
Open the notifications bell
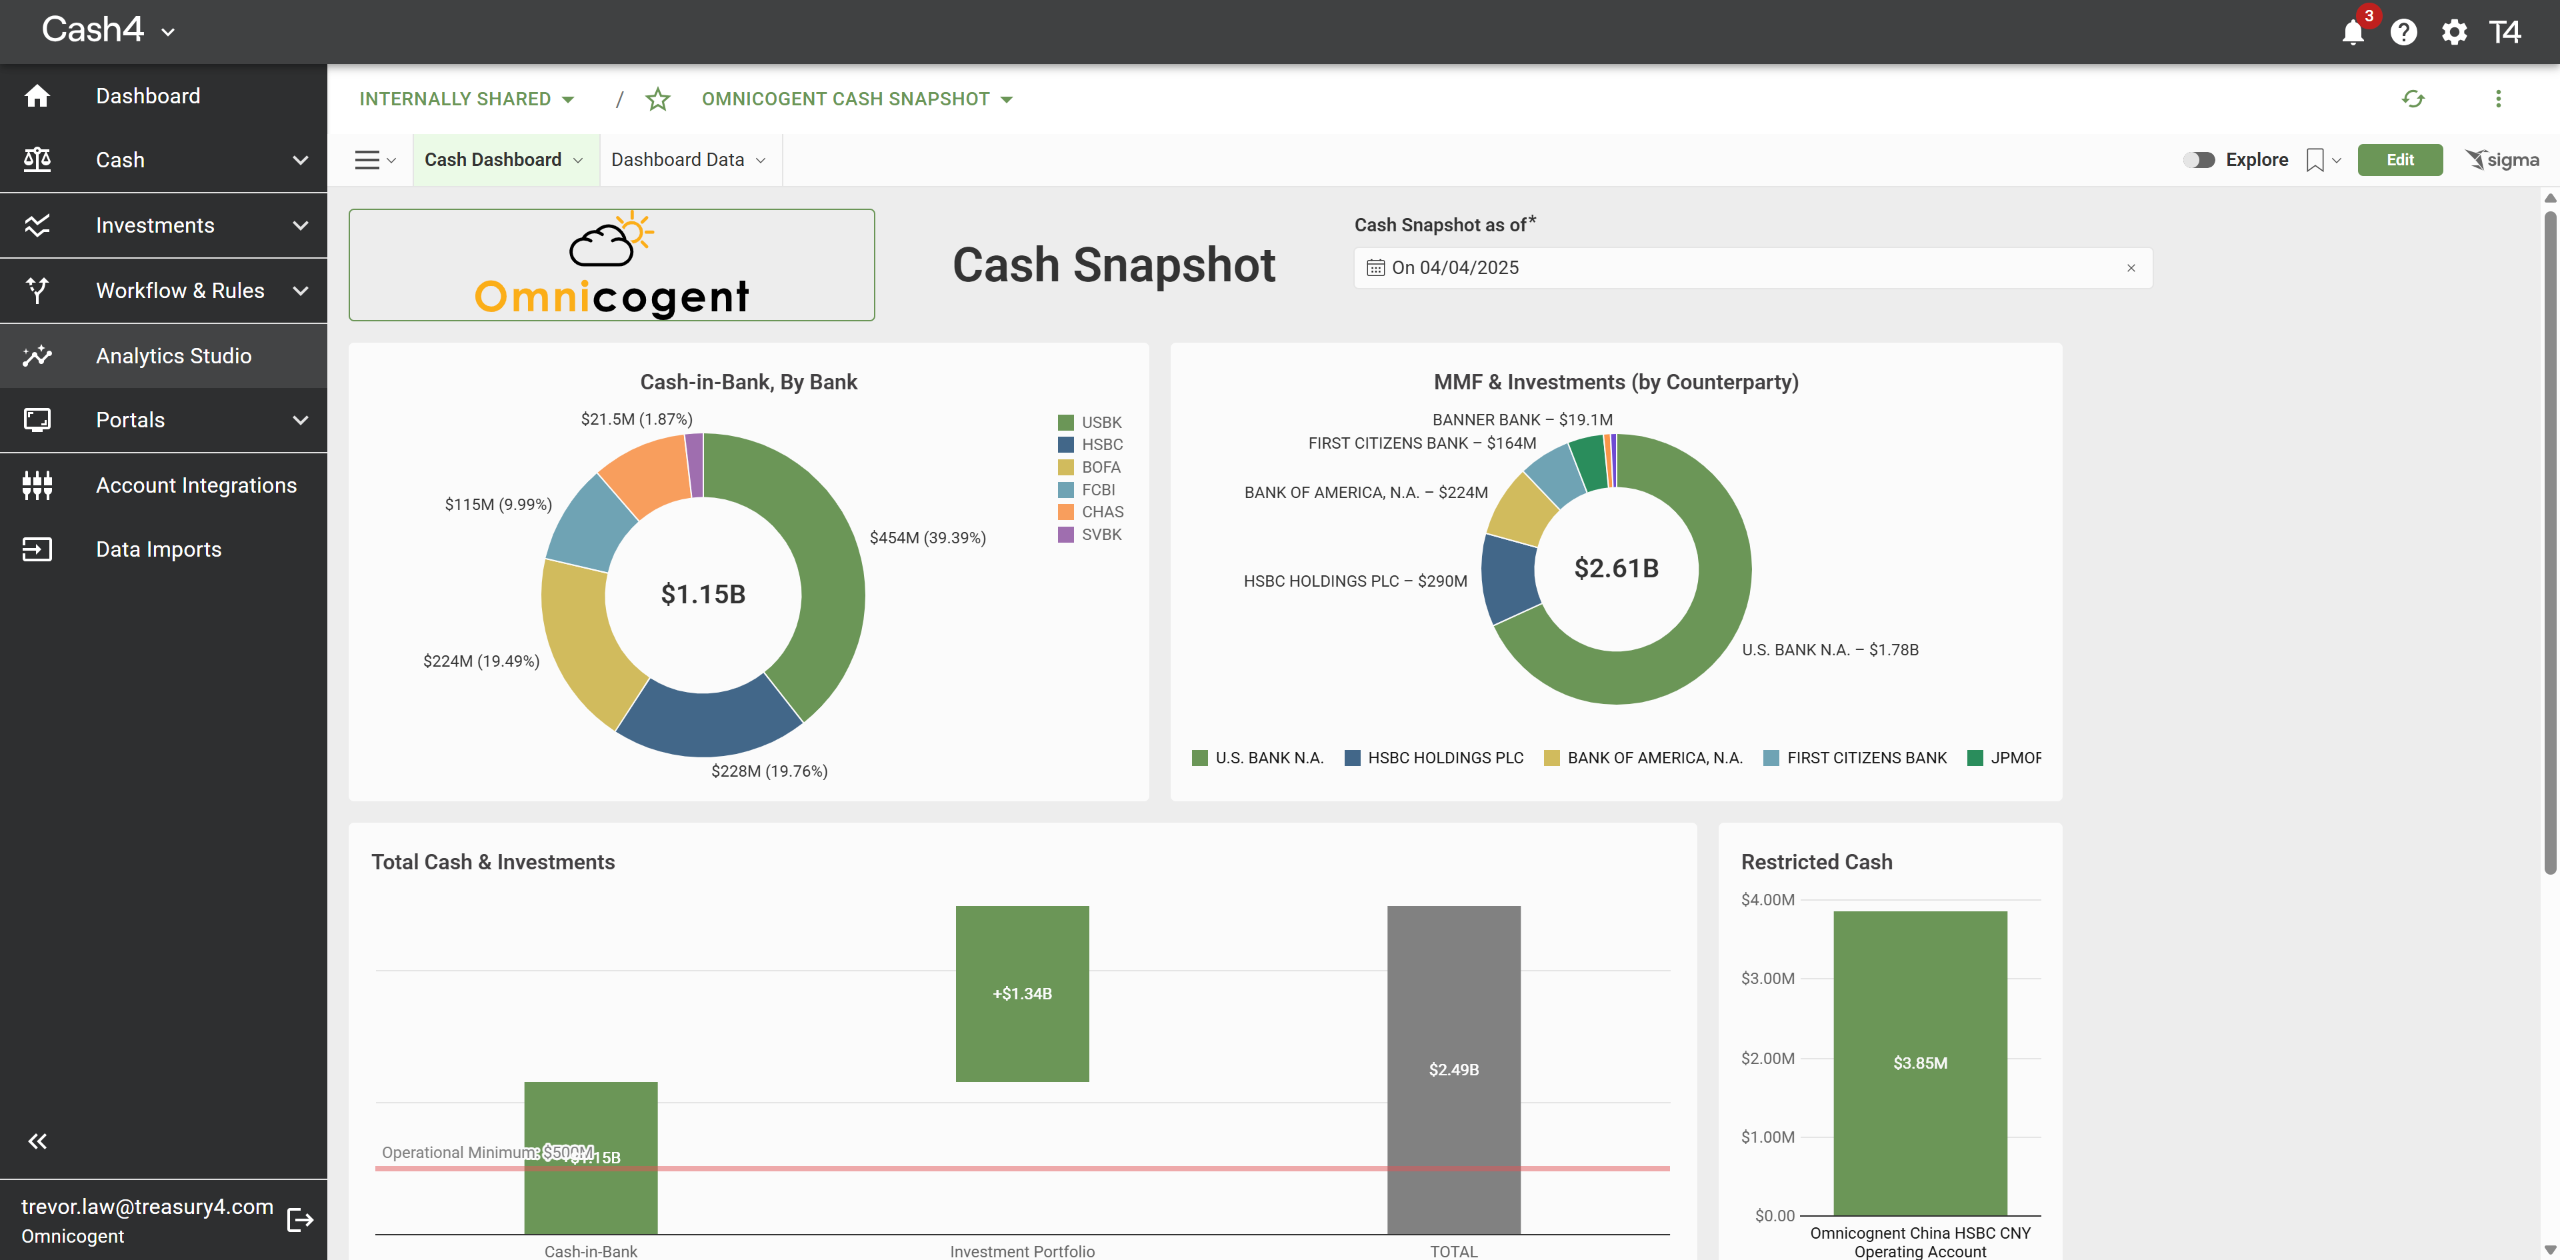[2352, 33]
